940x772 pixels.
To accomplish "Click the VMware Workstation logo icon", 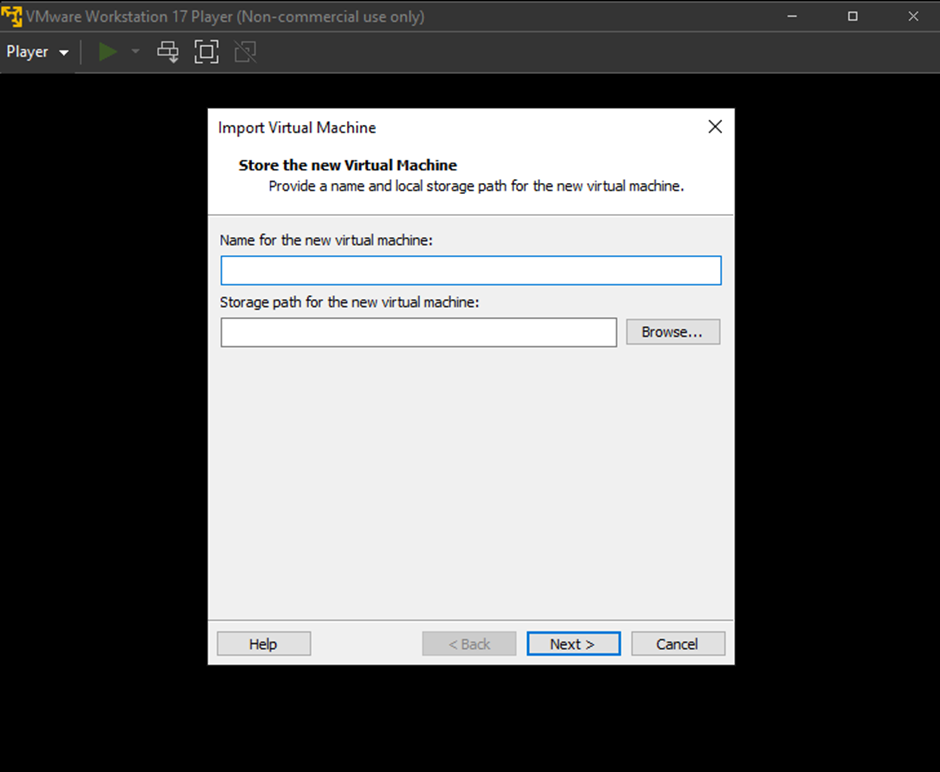I will (x=11, y=16).
